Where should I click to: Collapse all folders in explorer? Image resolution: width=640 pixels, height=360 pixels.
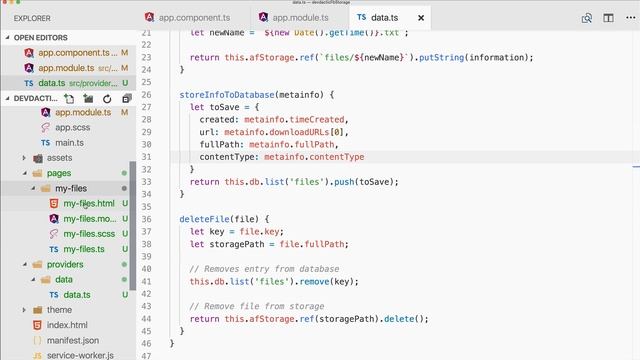tap(127, 98)
